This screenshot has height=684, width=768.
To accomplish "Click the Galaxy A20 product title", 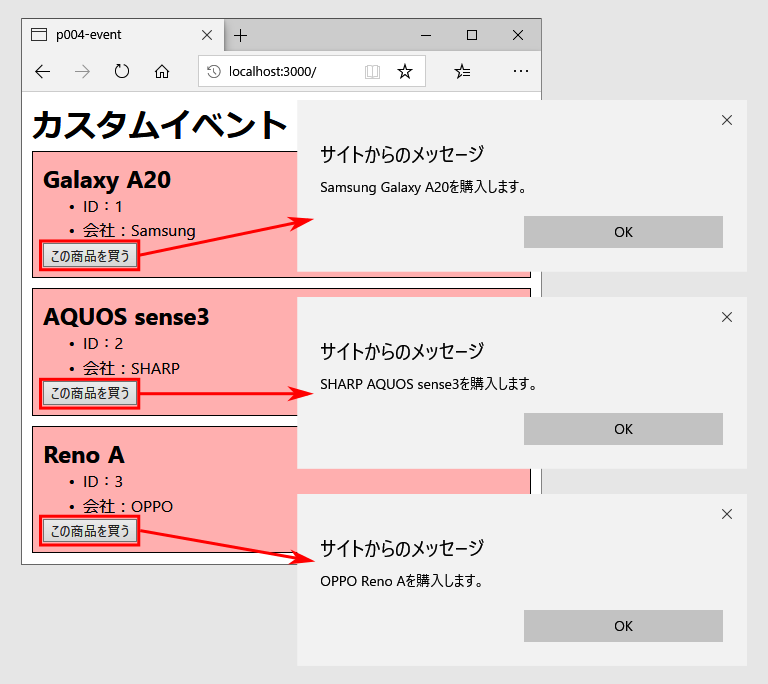I will pos(107,180).
